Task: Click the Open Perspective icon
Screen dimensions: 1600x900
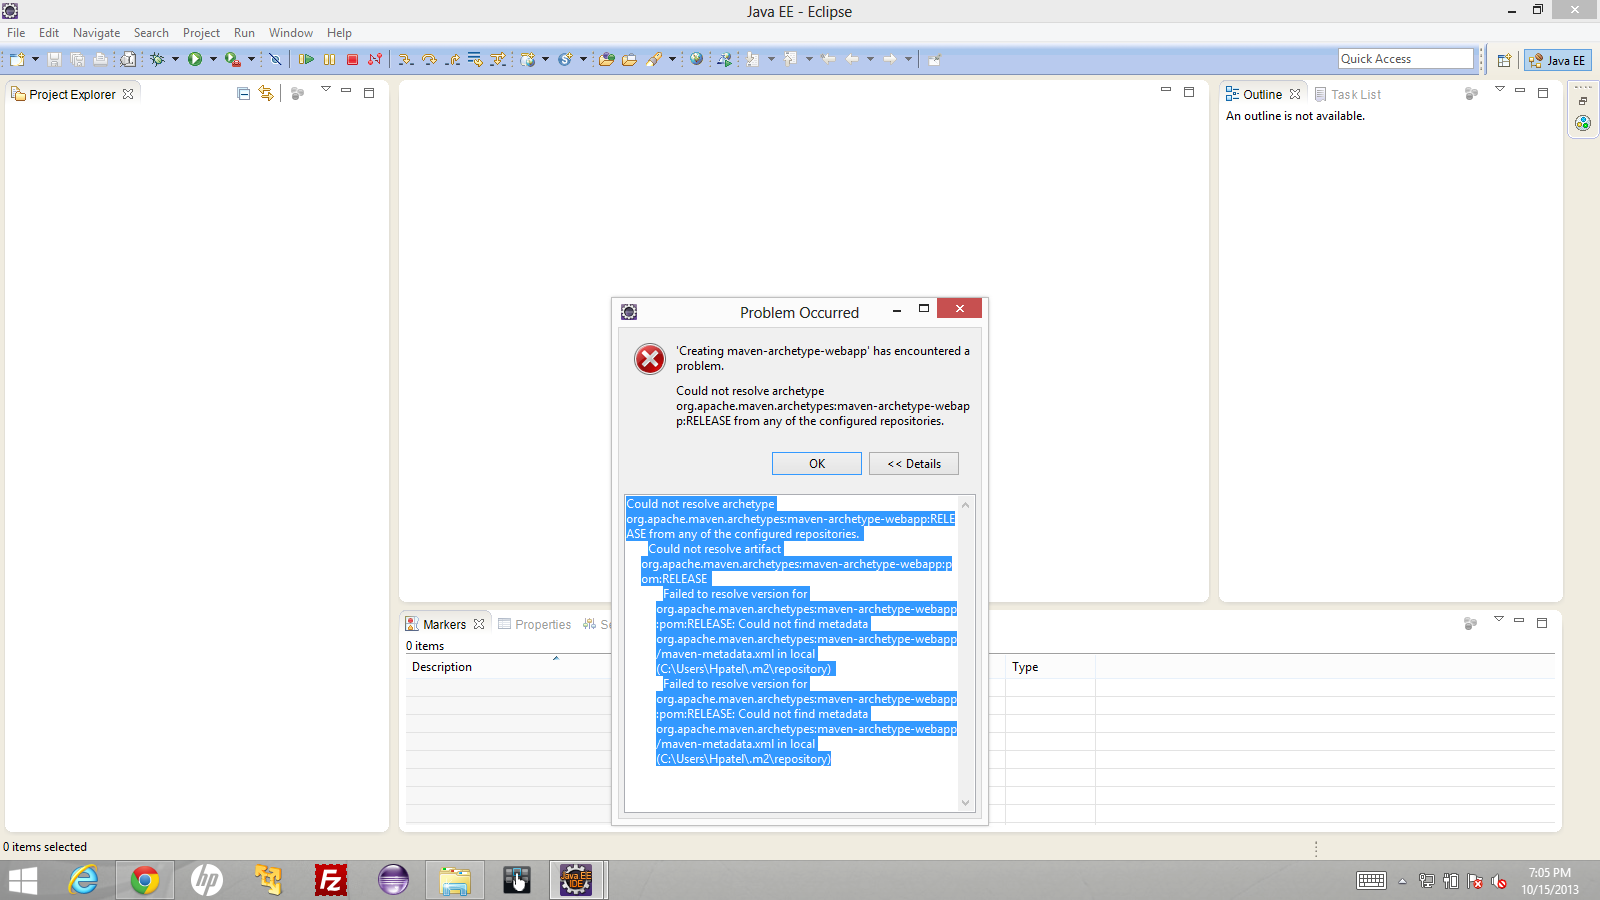Action: click(x=1504, y=60)
